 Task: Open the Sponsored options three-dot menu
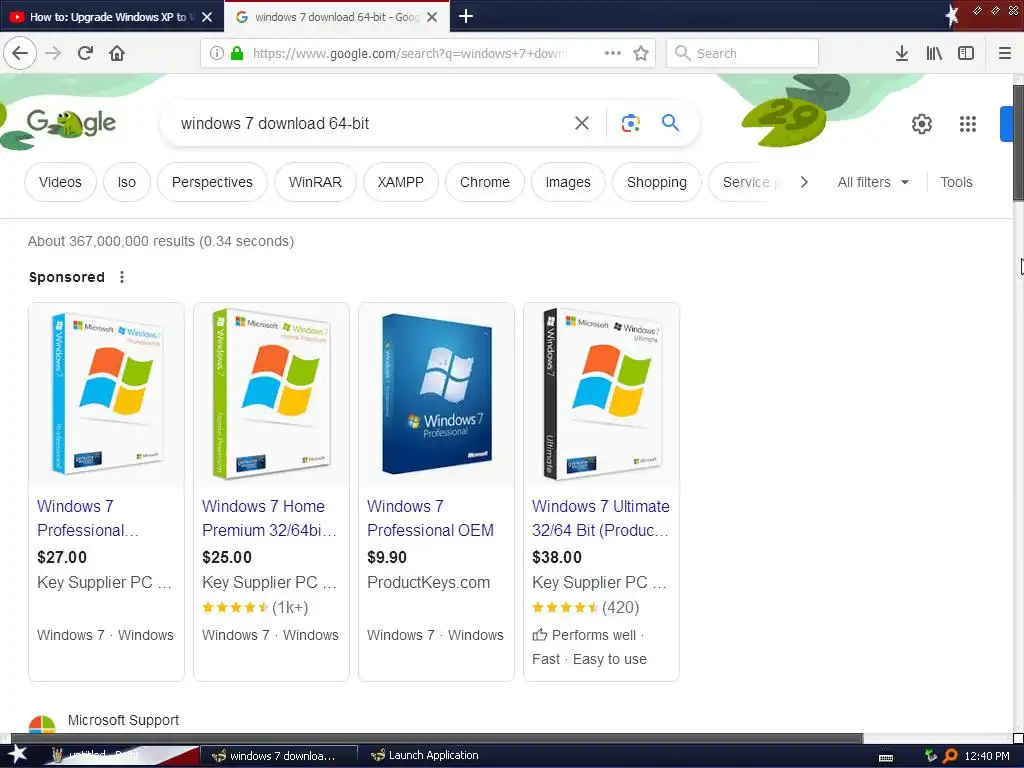[x=121, y=277]
